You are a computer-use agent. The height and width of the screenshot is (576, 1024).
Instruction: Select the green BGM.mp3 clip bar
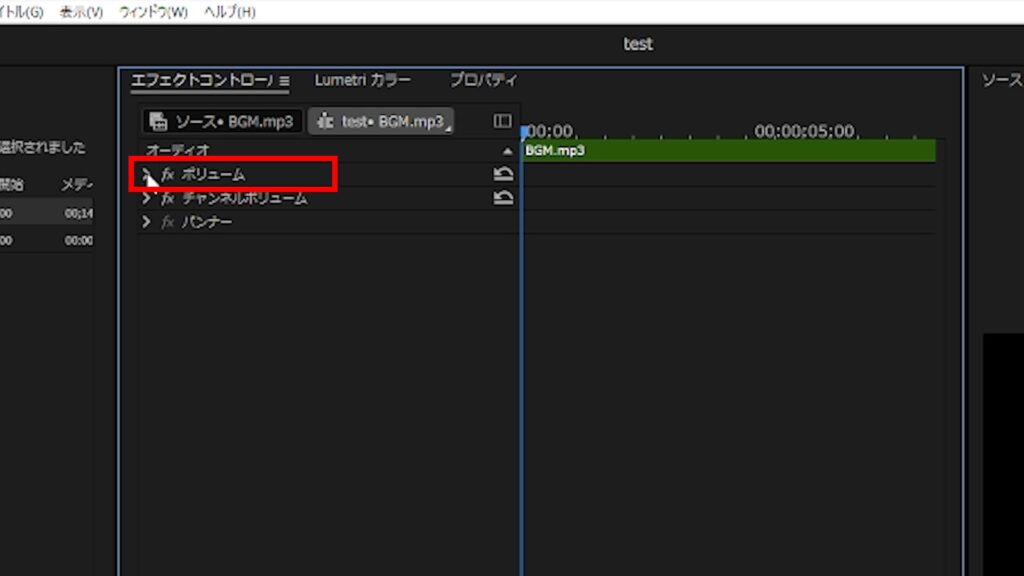click(x=730, y=151)
